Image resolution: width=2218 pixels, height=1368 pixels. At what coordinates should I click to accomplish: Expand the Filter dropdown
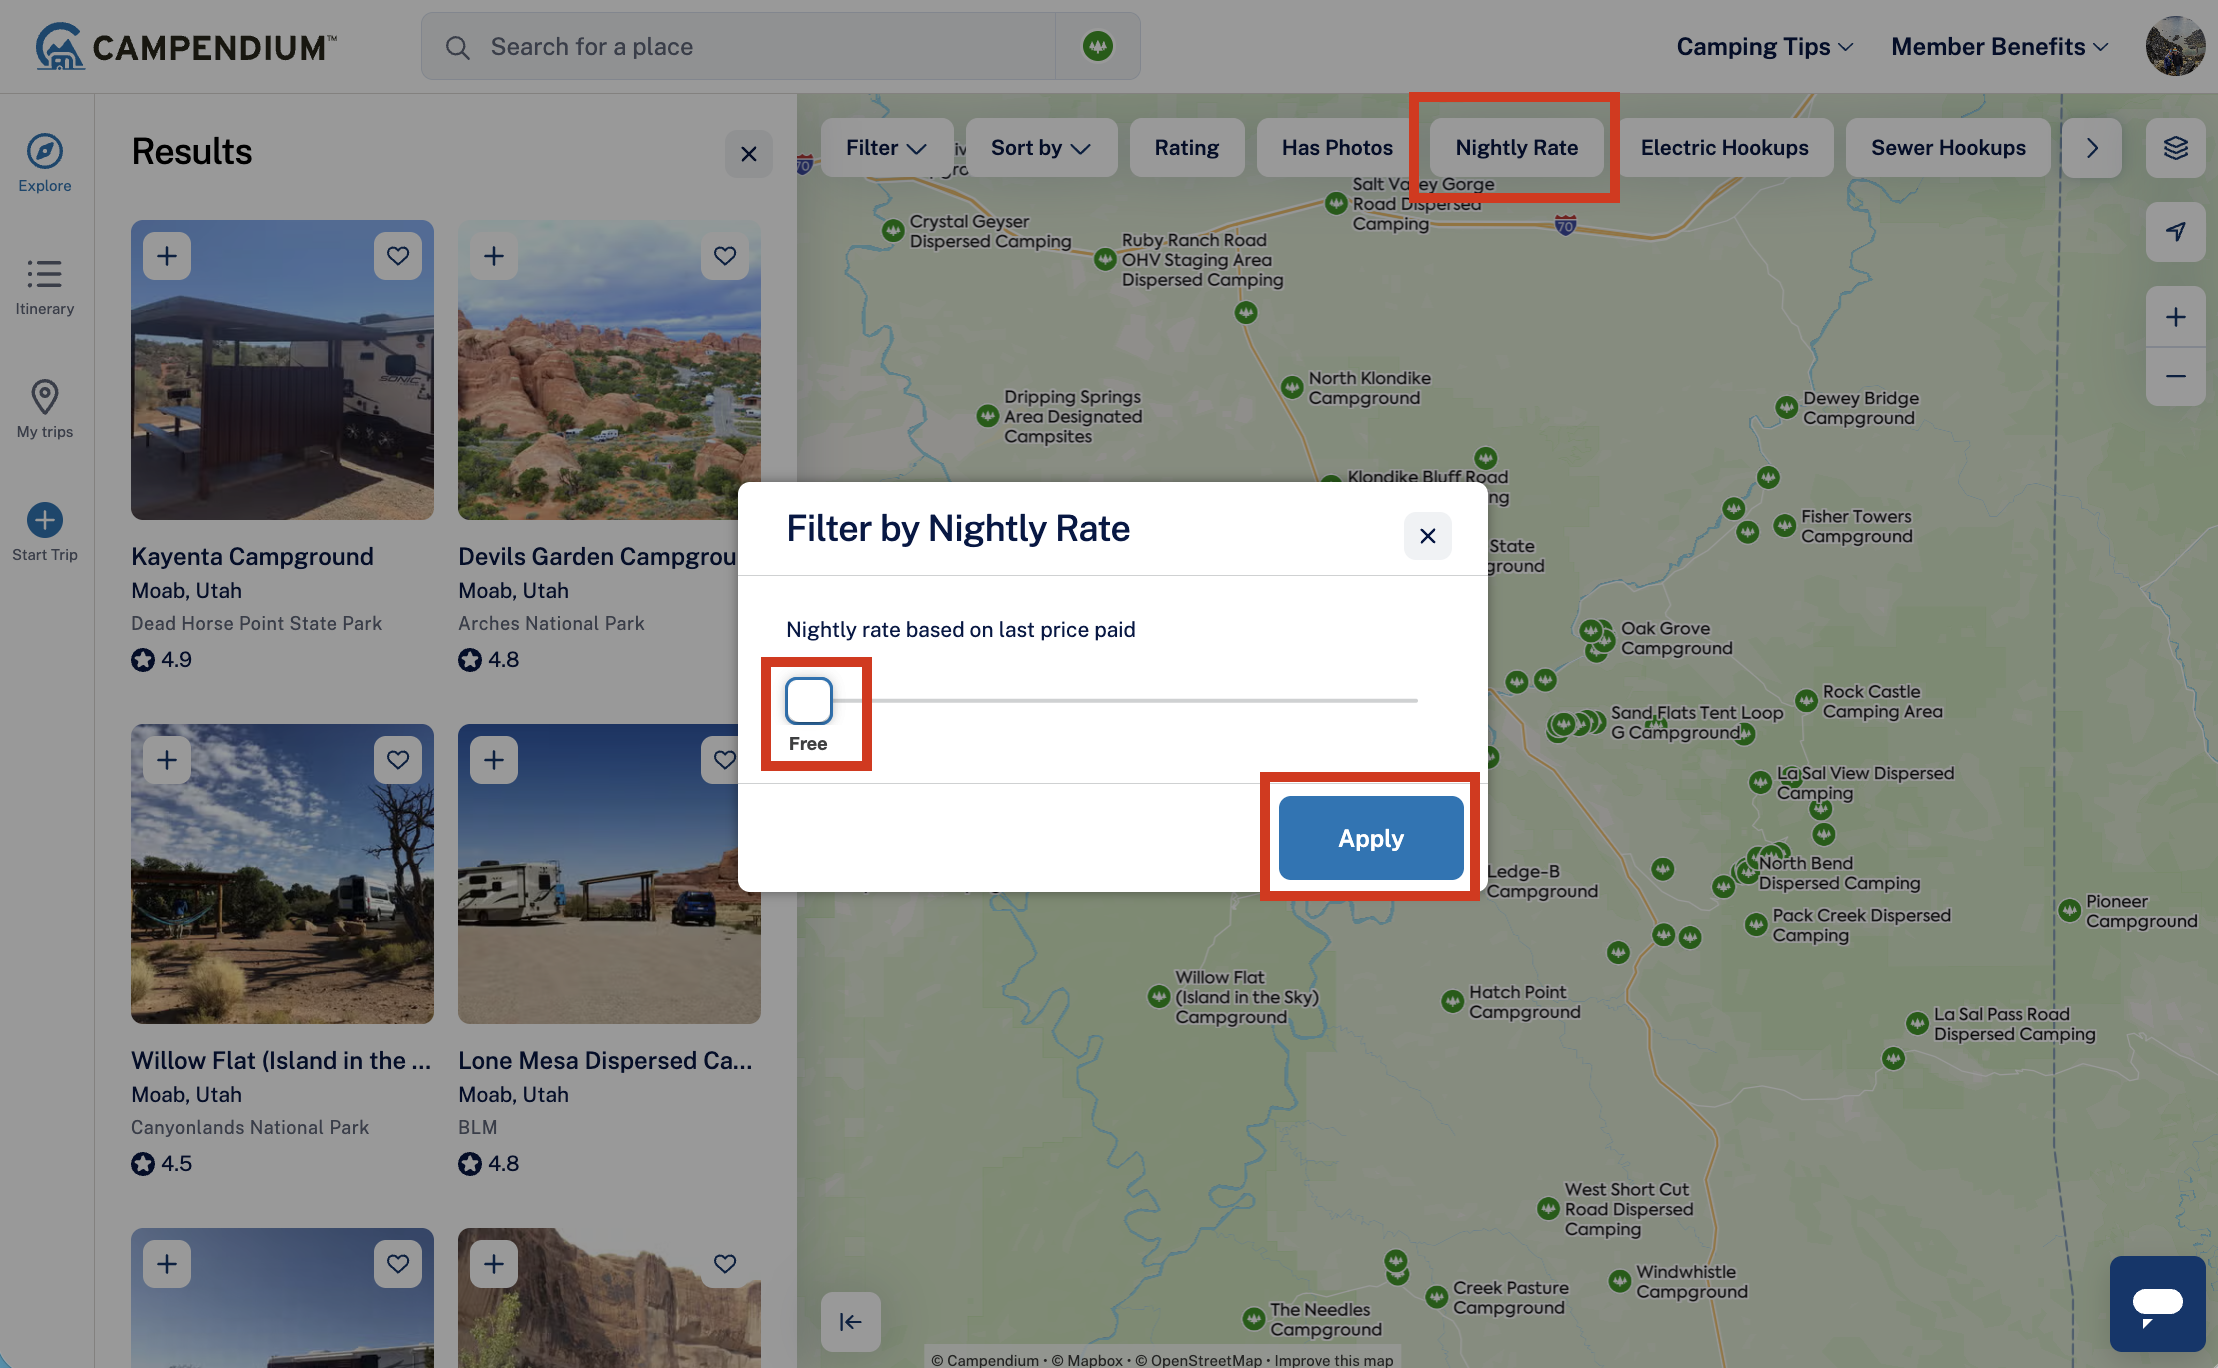(885, 148)
